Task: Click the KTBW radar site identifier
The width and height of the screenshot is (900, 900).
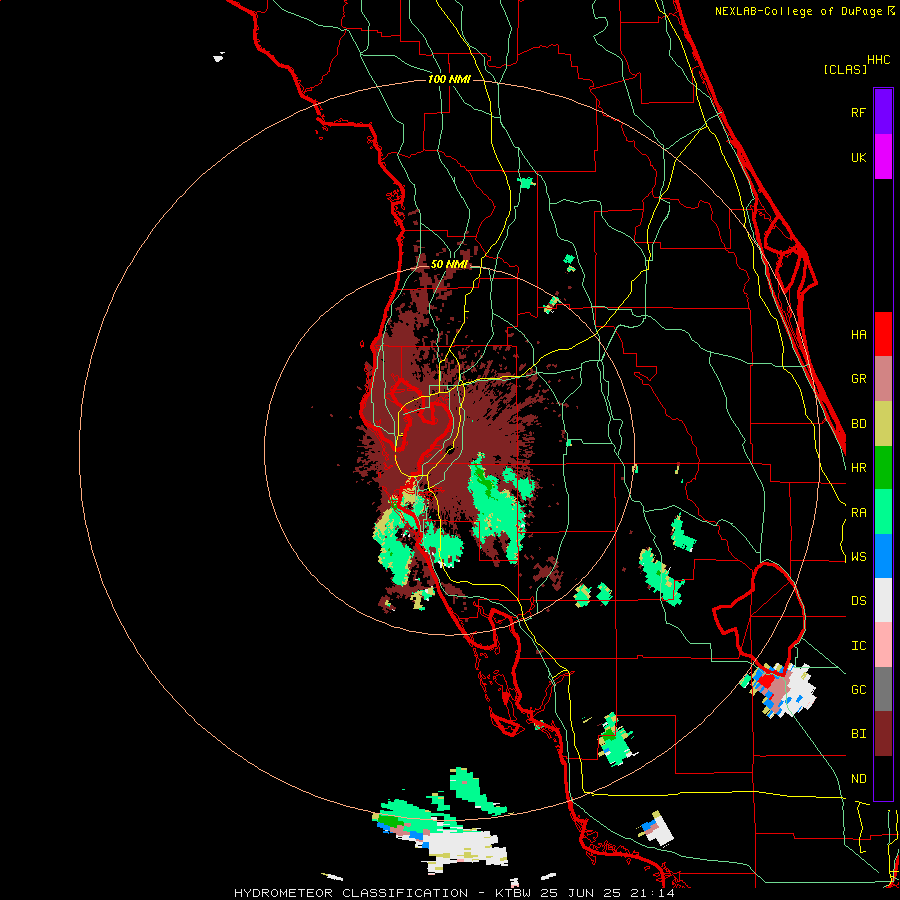Action: (x=515, y=893)
